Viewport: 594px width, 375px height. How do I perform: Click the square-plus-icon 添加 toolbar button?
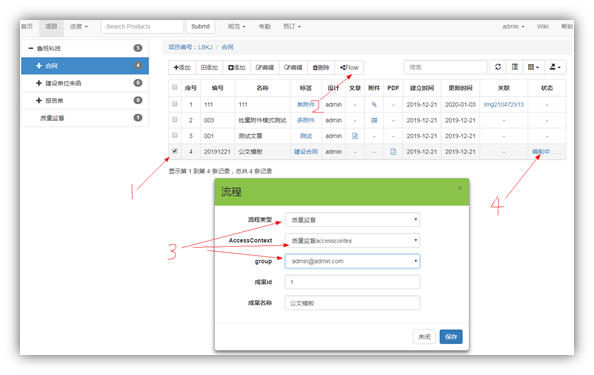point(237,67)
